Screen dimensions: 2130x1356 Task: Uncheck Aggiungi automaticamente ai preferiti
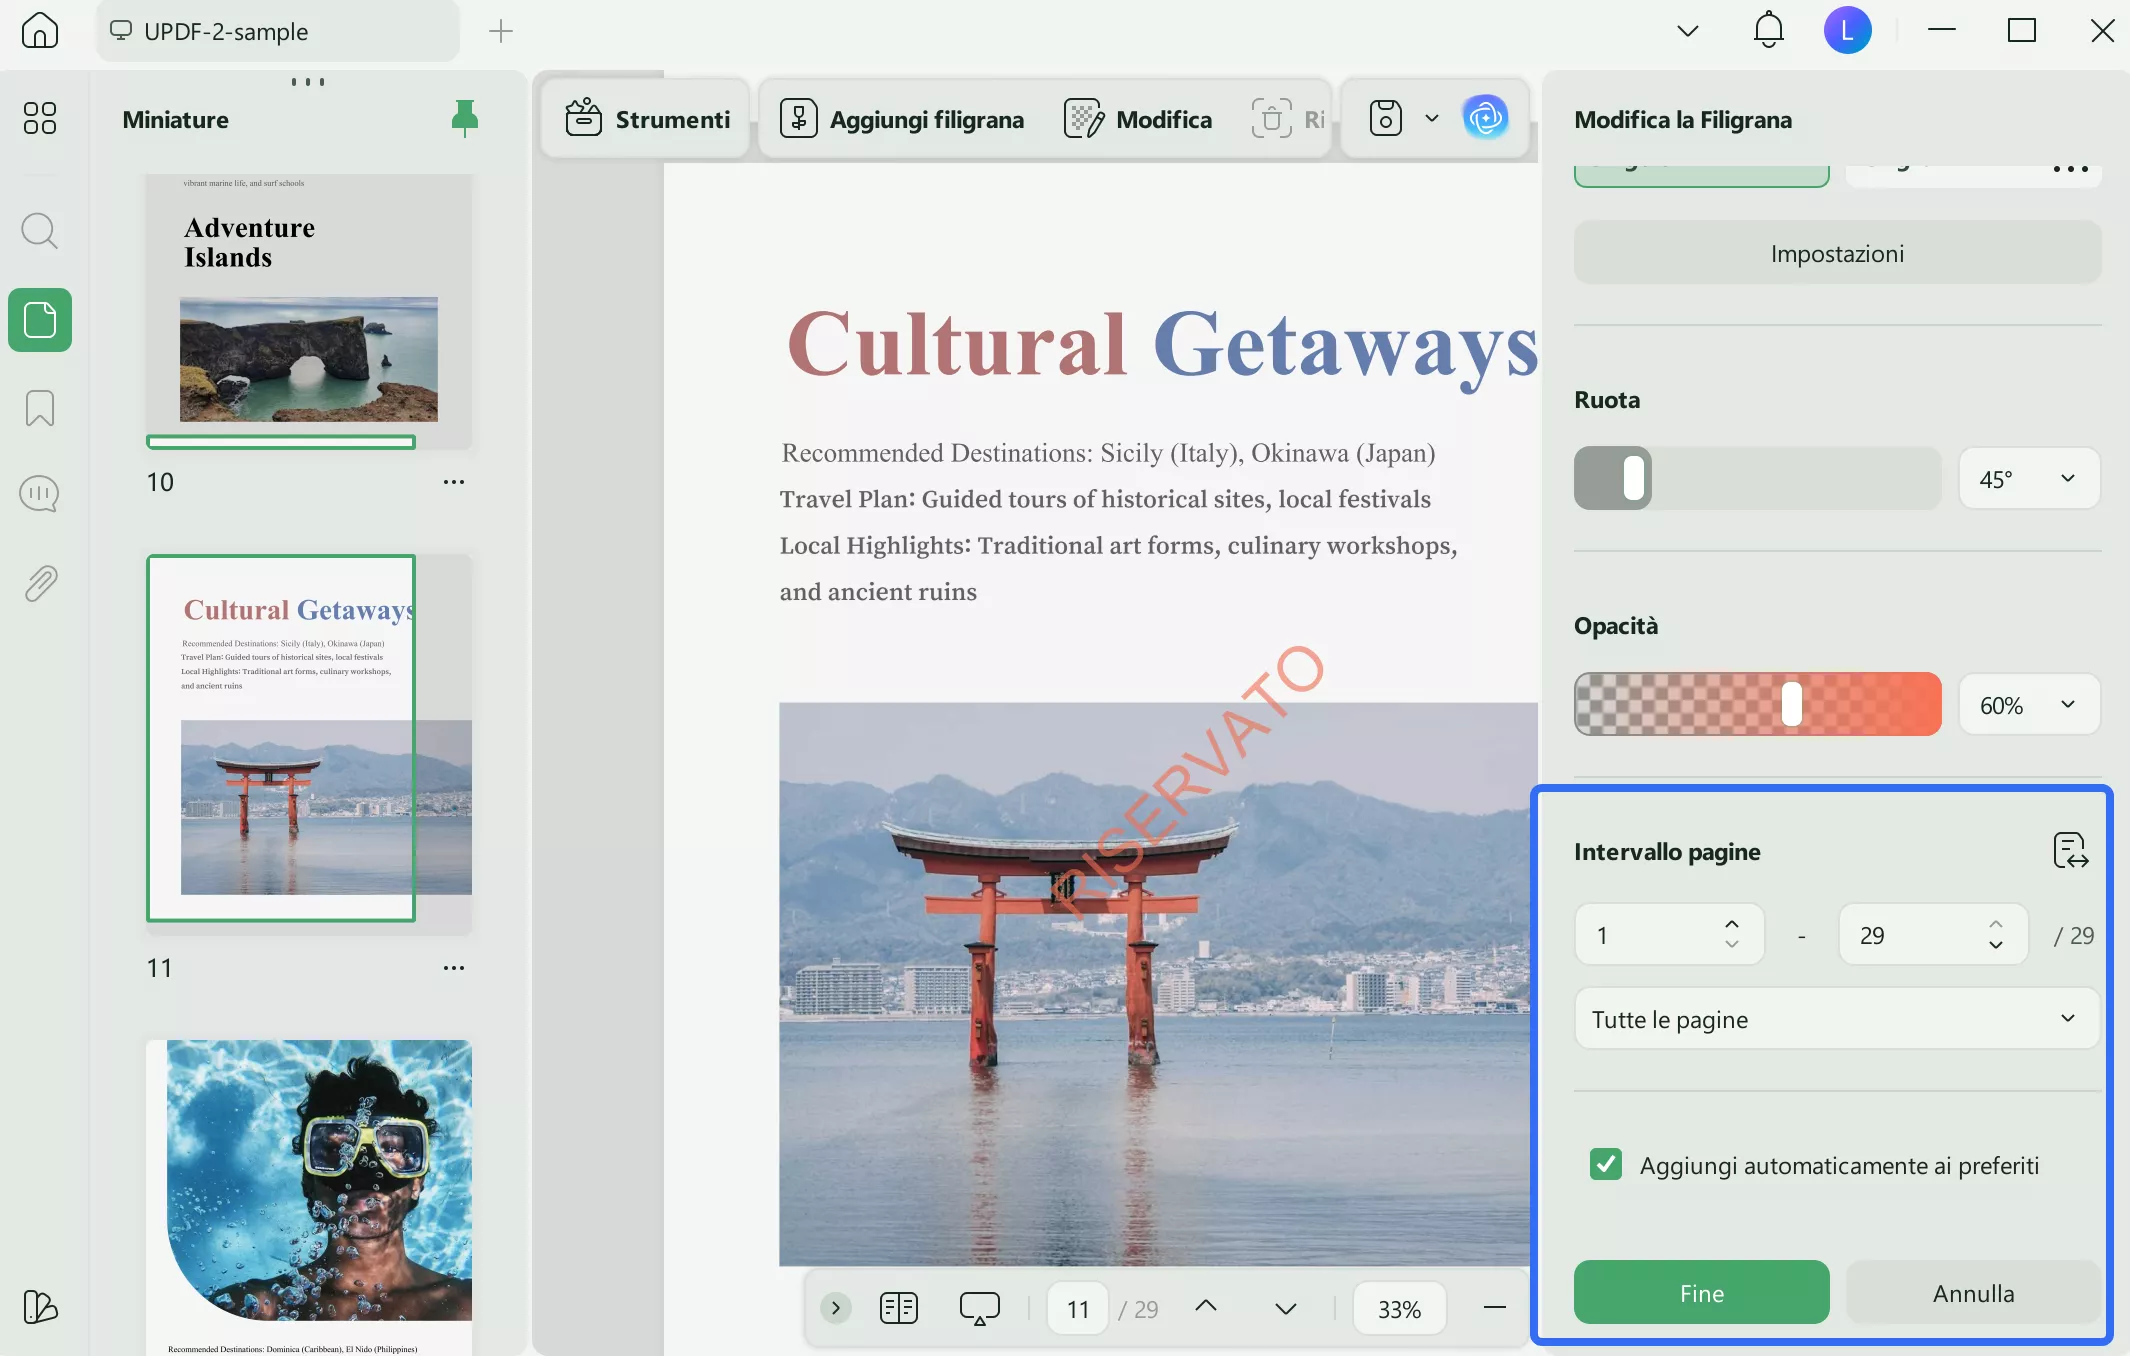click(x=1606, y=1165)
